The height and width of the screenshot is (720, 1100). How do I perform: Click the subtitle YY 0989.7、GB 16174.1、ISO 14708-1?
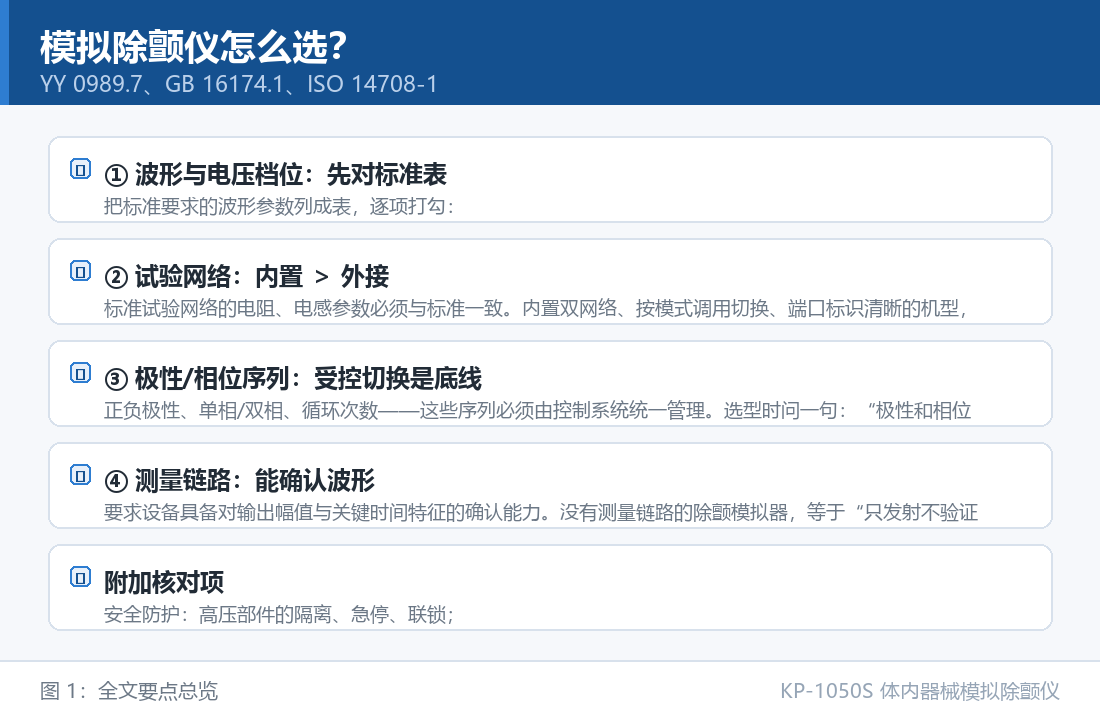pos(239,84)
